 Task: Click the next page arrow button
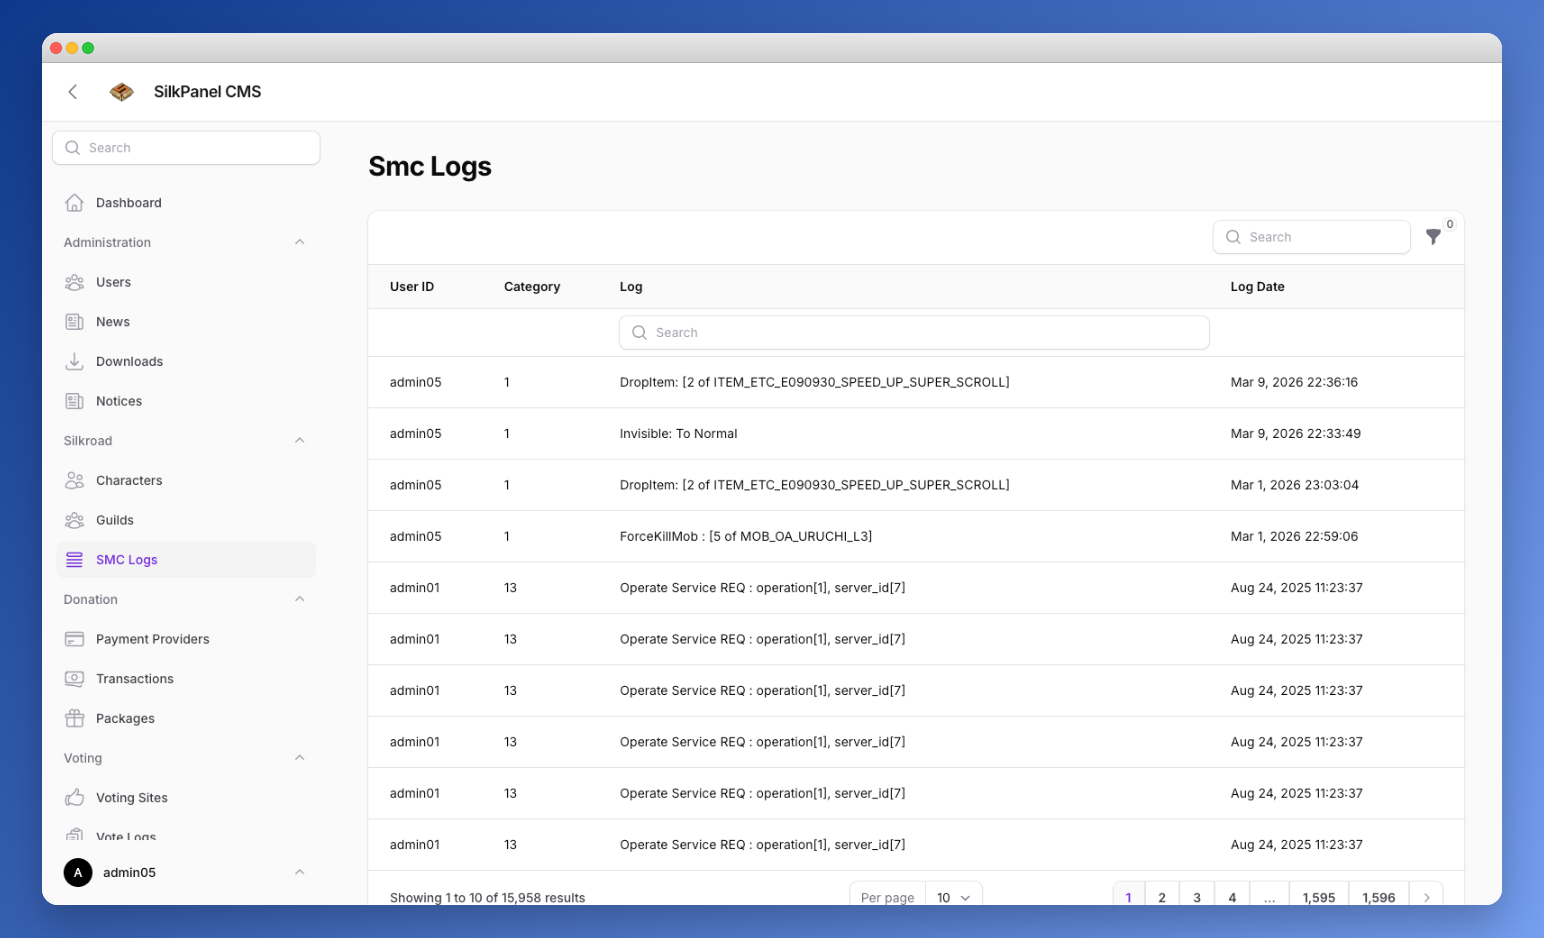(x=1426, y=897)
